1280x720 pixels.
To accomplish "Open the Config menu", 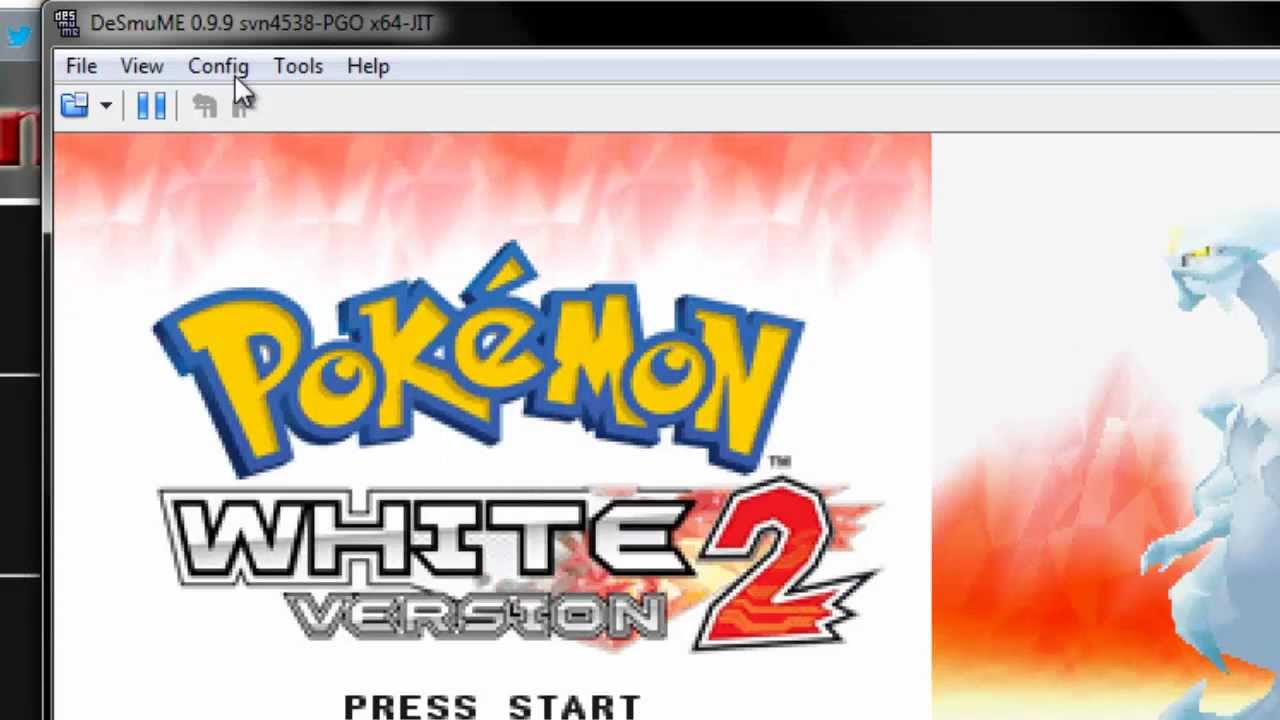I will click(x=218, y=66).
